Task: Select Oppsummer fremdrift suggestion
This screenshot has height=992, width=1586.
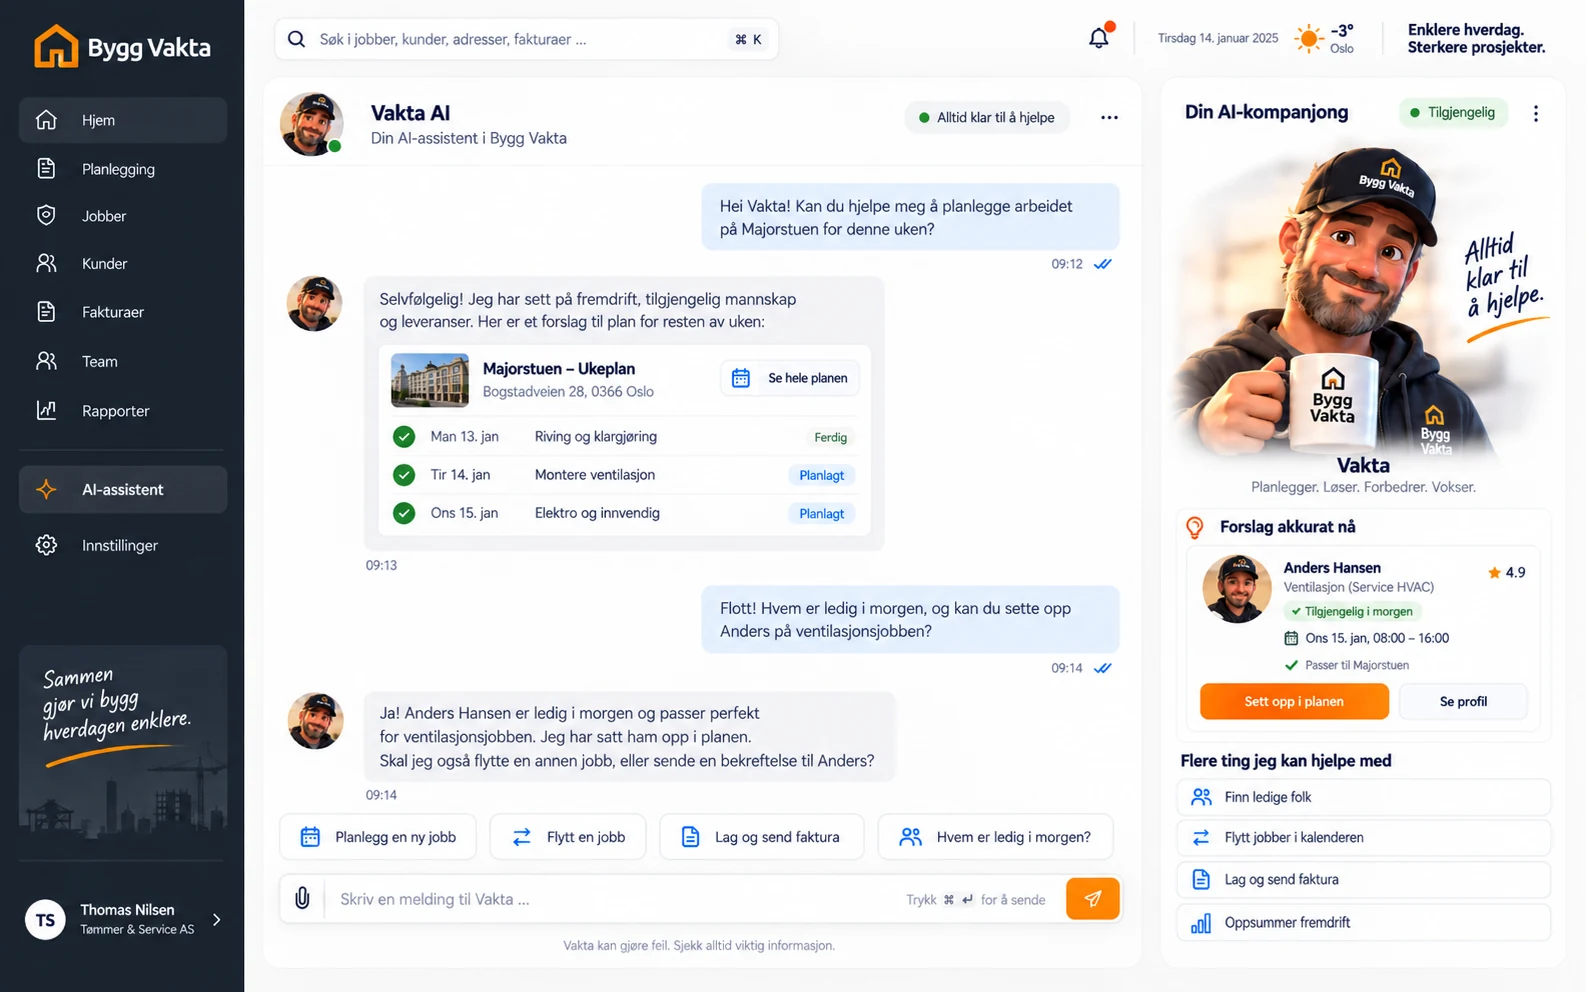Action: click(x=1363, y=922)
